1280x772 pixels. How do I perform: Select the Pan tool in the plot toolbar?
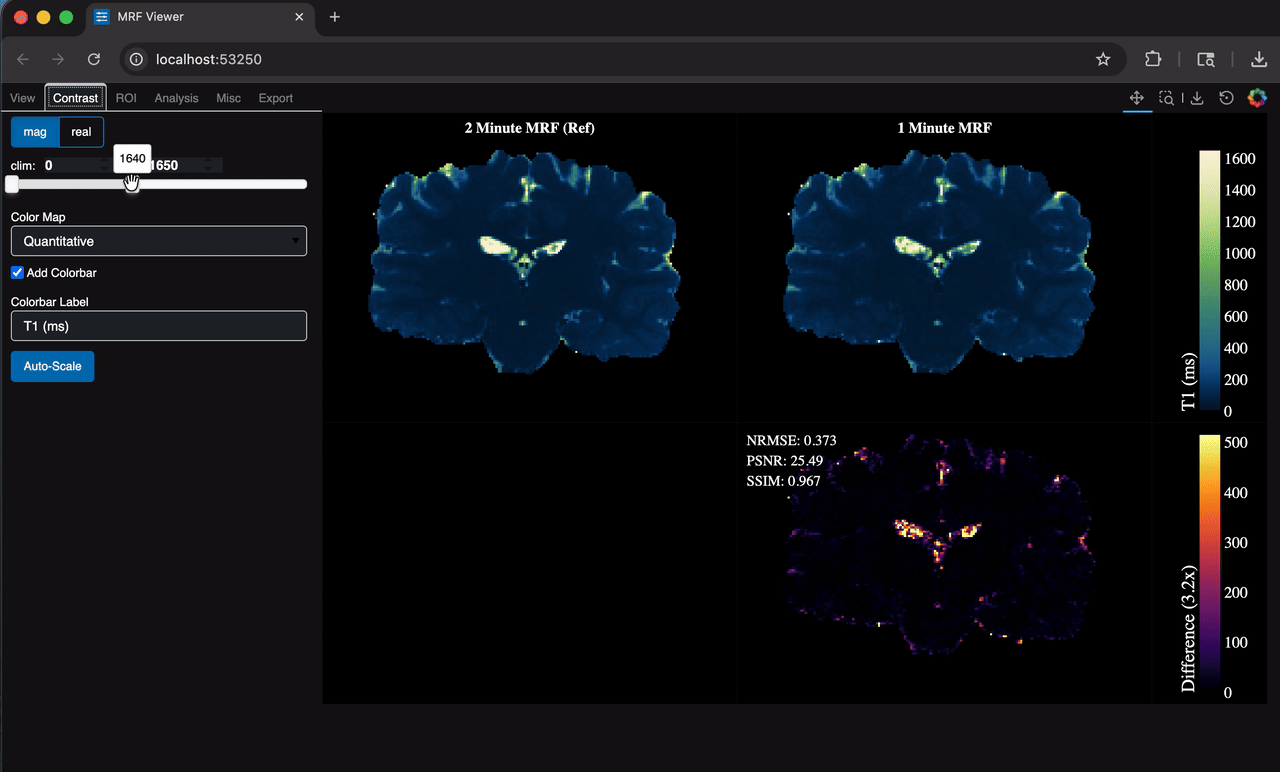(1136, 98)
